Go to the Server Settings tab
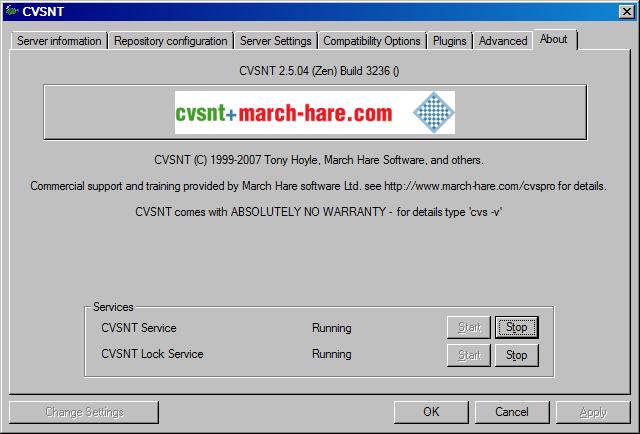 (277, 41)
